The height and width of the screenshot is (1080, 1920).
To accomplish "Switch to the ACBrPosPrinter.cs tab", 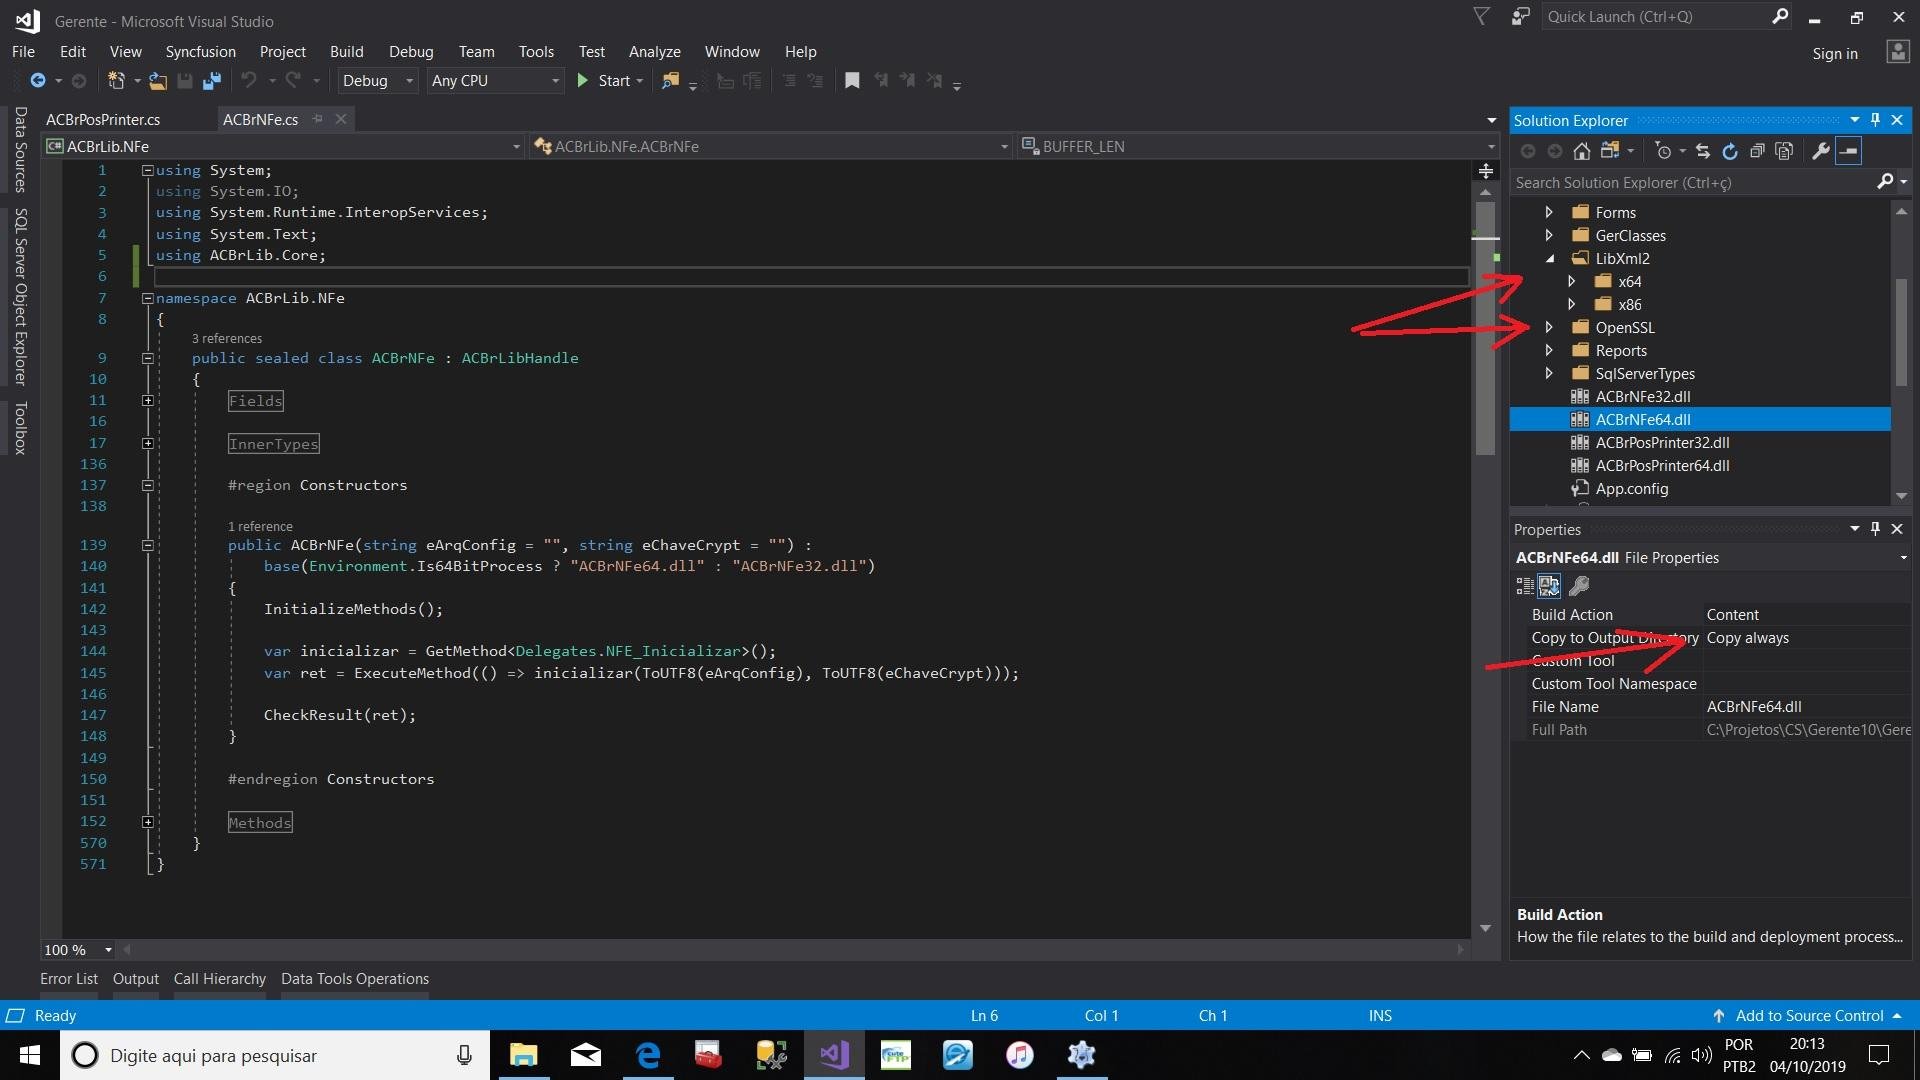I will click(103, 120).
